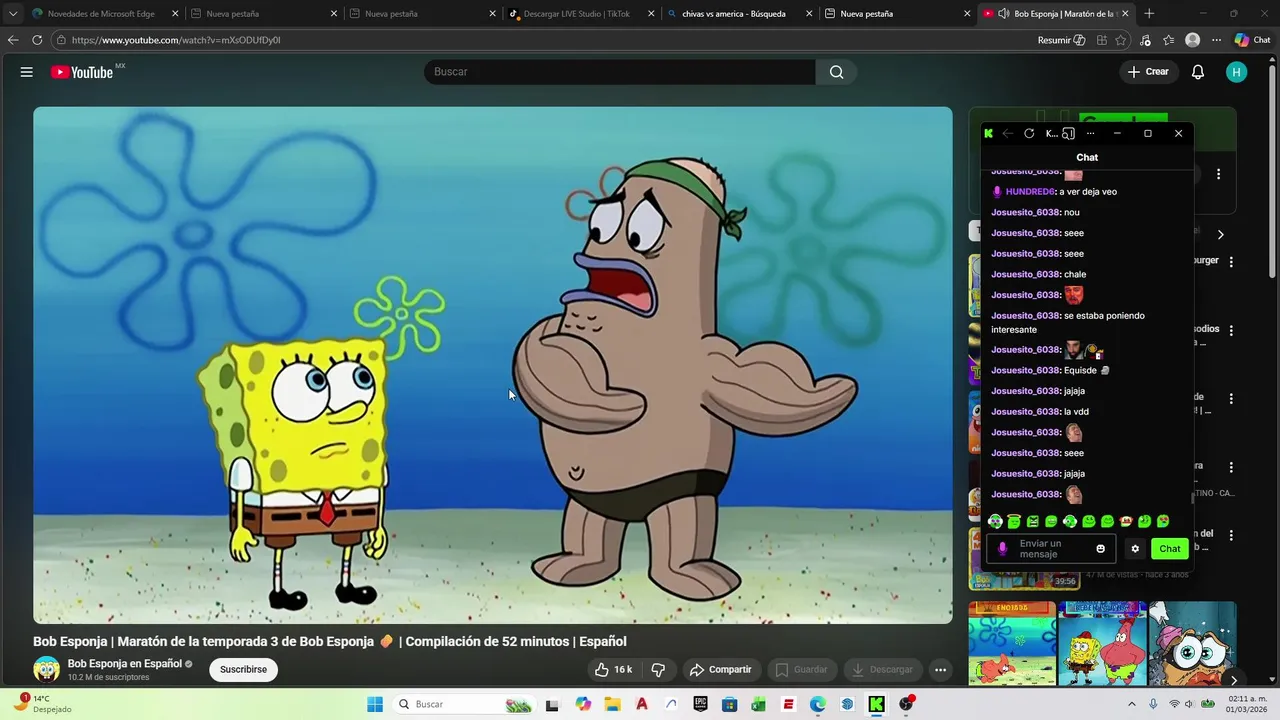1280x720 pixels.
Task: Click the Compartir share button
Action: pos(720,670)
